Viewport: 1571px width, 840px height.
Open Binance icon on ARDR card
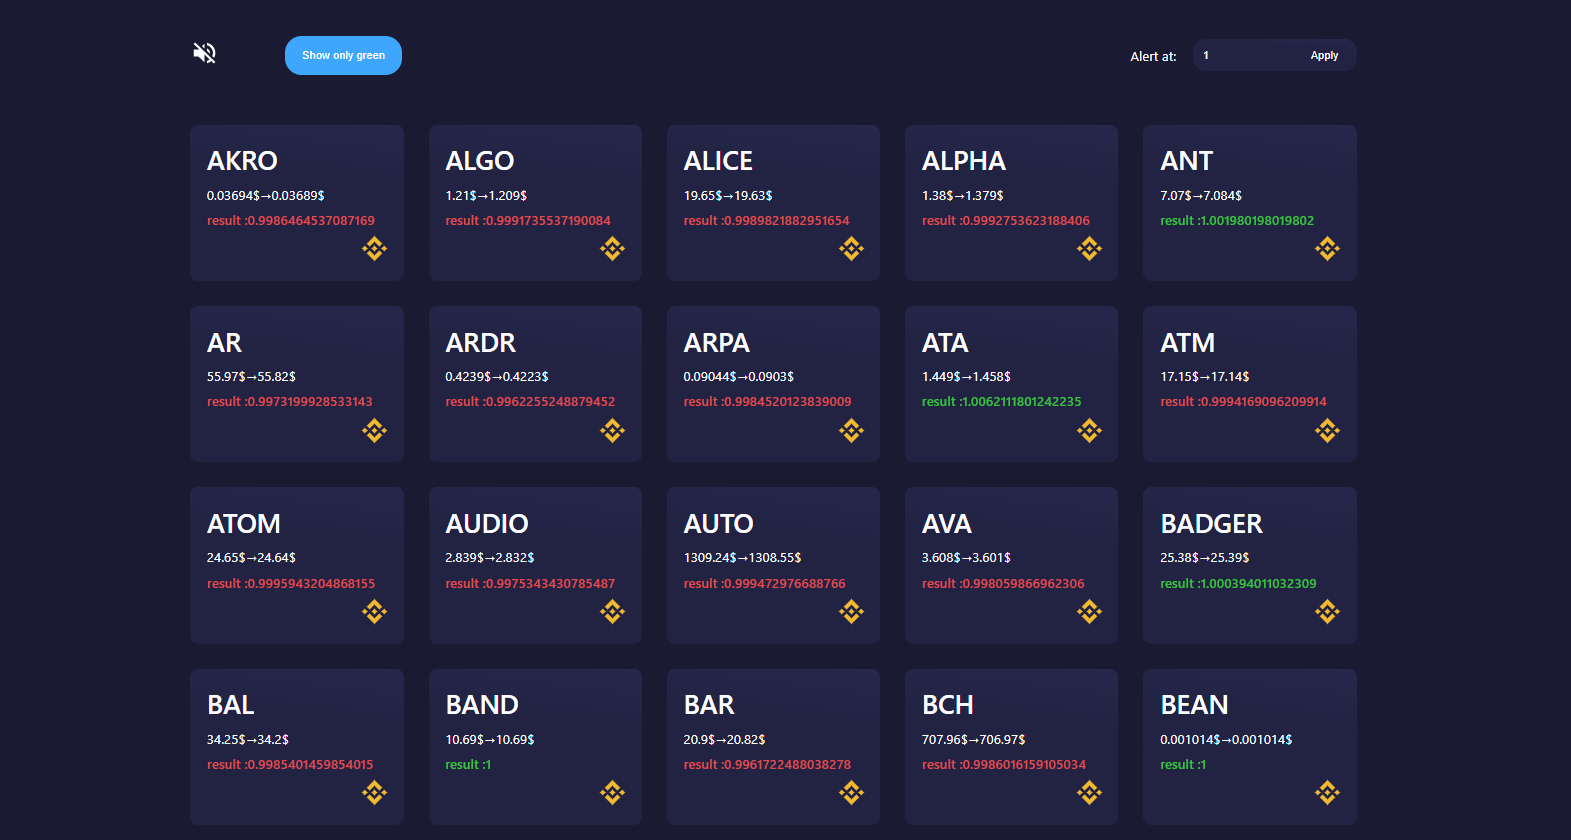612,431
